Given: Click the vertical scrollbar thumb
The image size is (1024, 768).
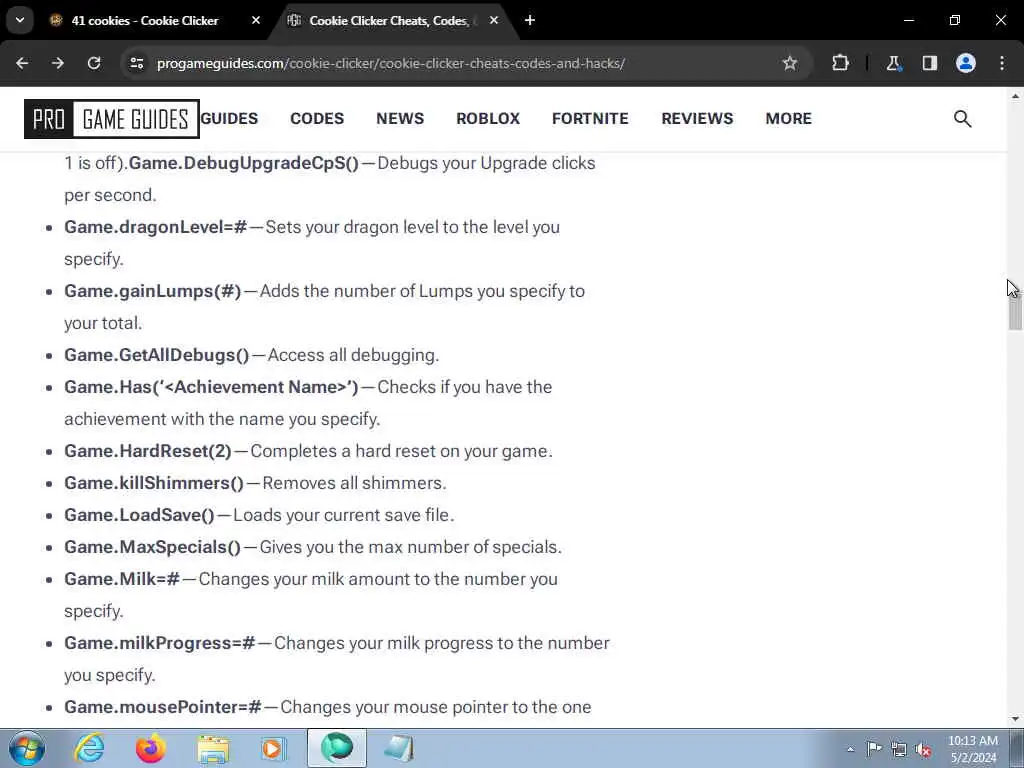Looking at the screenshot, I should coord(1015,312).
